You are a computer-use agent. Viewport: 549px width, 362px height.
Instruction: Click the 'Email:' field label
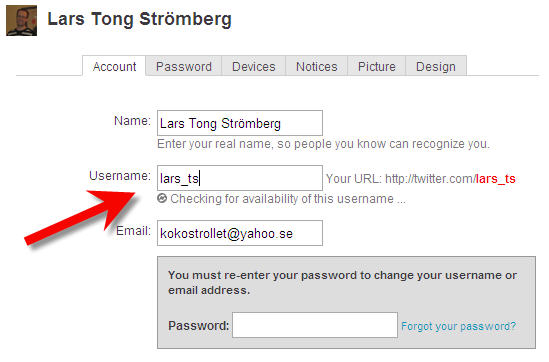point(133,231)
